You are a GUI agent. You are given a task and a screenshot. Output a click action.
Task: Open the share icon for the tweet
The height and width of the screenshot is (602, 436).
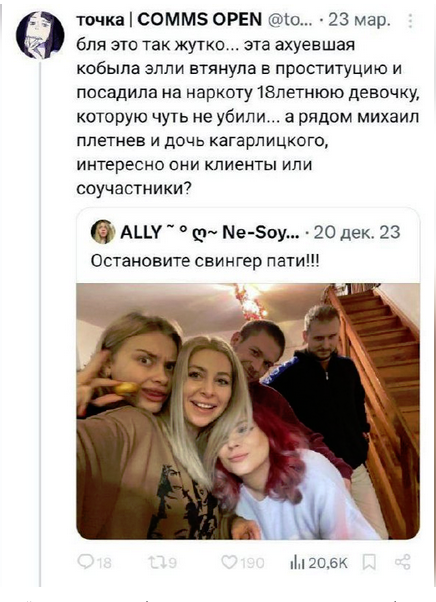[x=403, y=562]
